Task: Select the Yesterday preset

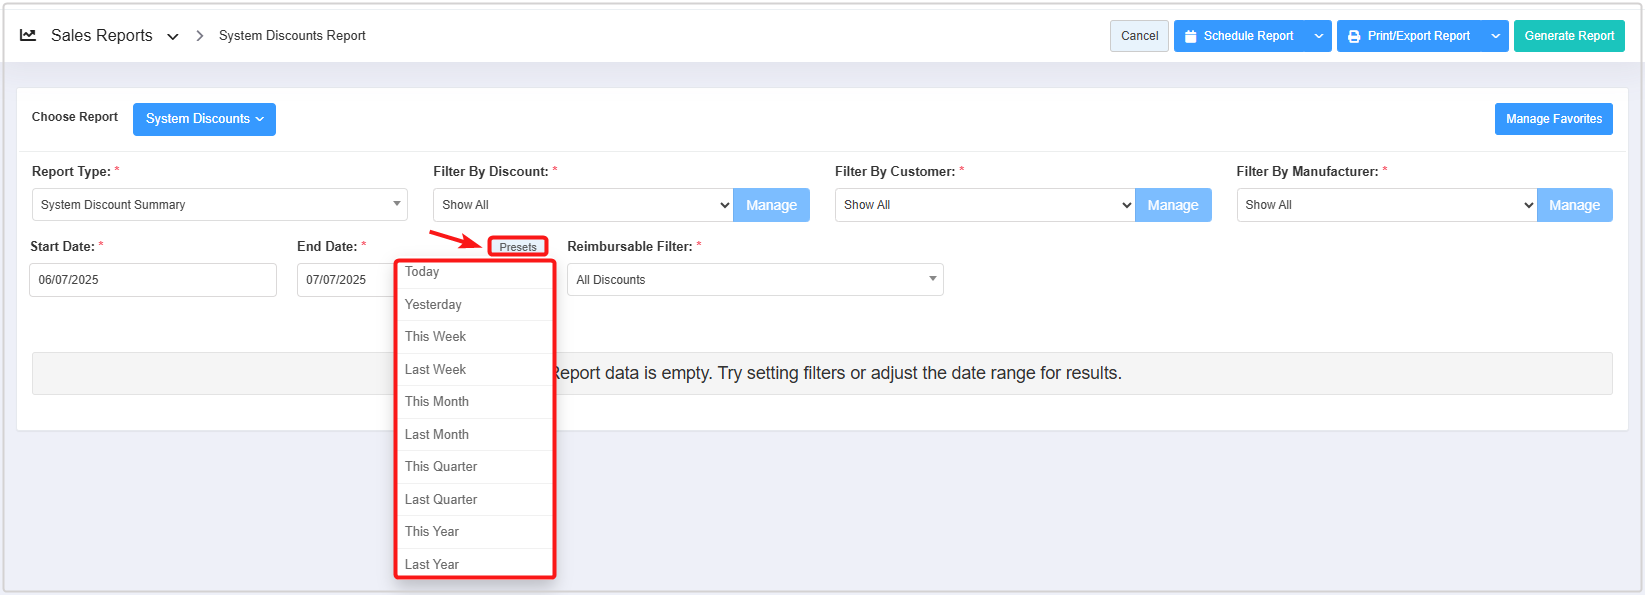Action: click(x=433, y=305)
